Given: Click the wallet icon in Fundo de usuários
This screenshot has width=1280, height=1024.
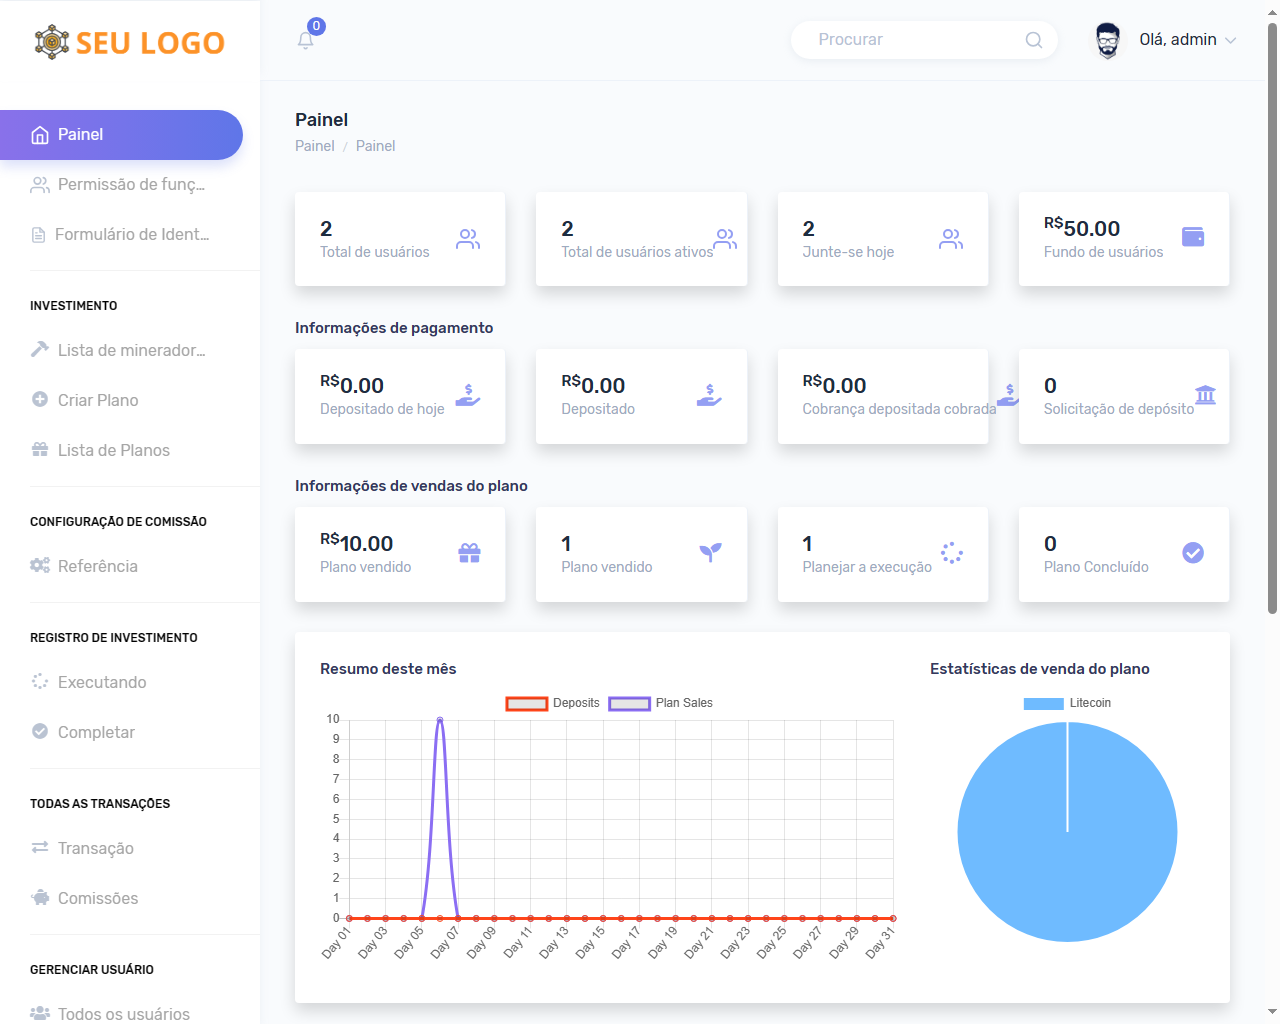Looking at the screenshot, I should click(x=1192, y=237).
